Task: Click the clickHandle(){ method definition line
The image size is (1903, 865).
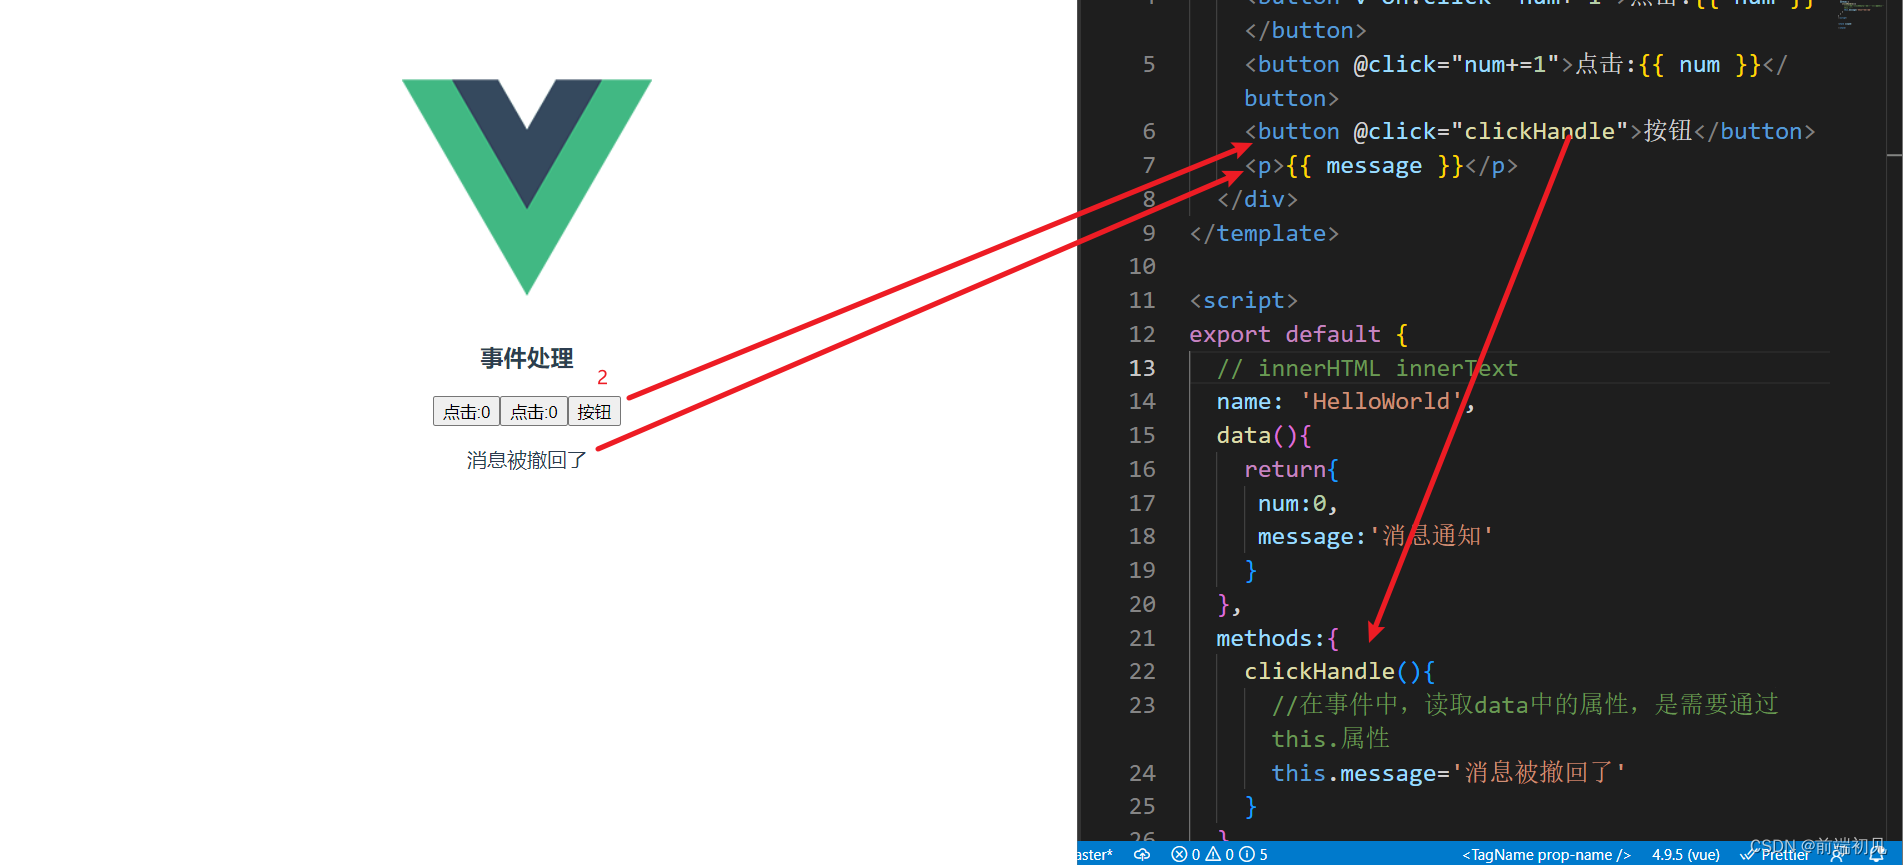Action: tap(1339, 671)
